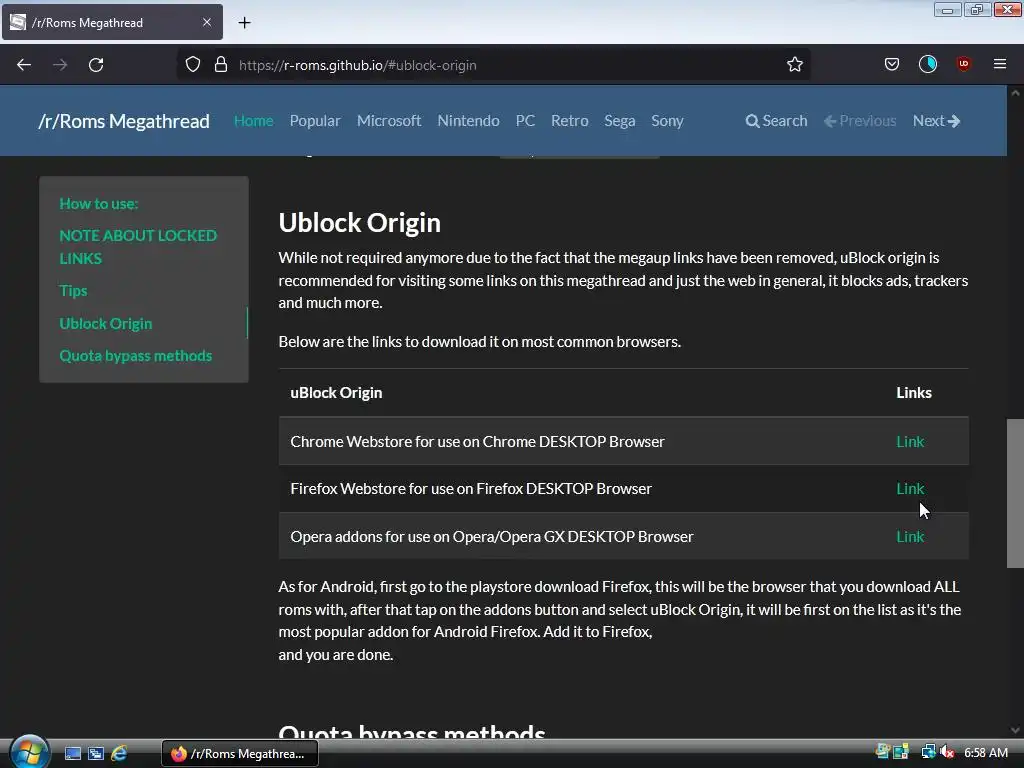Click the URL address bar
The image size is (1024, 768).
click(x=493, y=65)
